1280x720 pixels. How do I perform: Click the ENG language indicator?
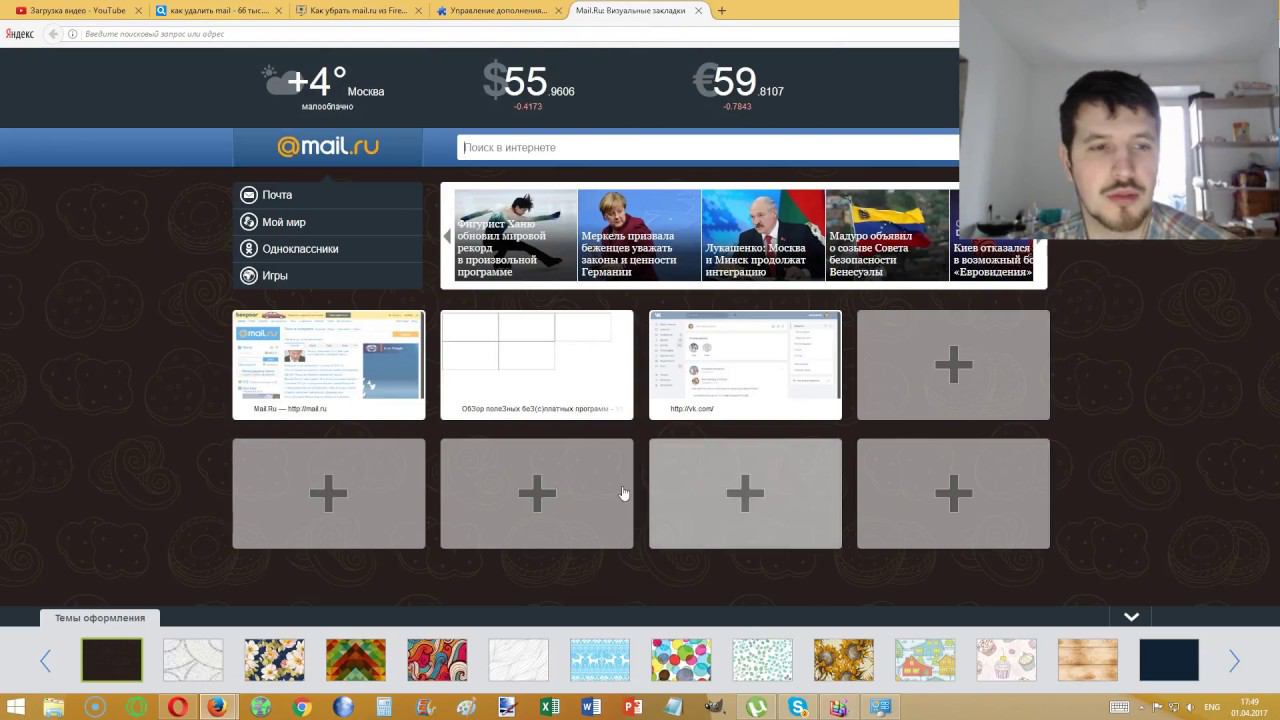pyautogui.click(x=1212, y=707)
